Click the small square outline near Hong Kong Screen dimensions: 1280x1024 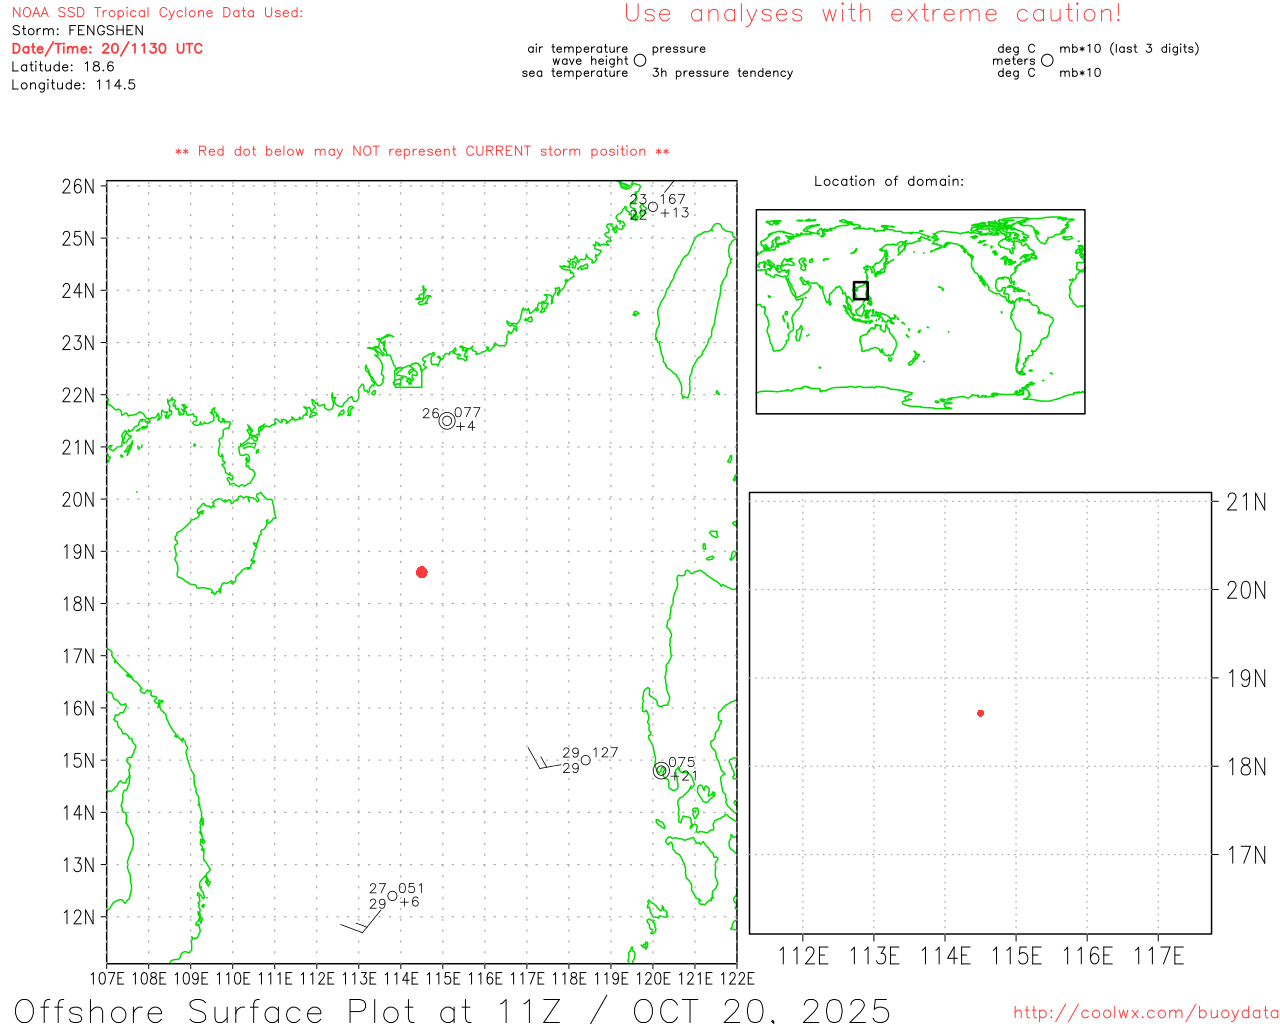click(408, 376)
